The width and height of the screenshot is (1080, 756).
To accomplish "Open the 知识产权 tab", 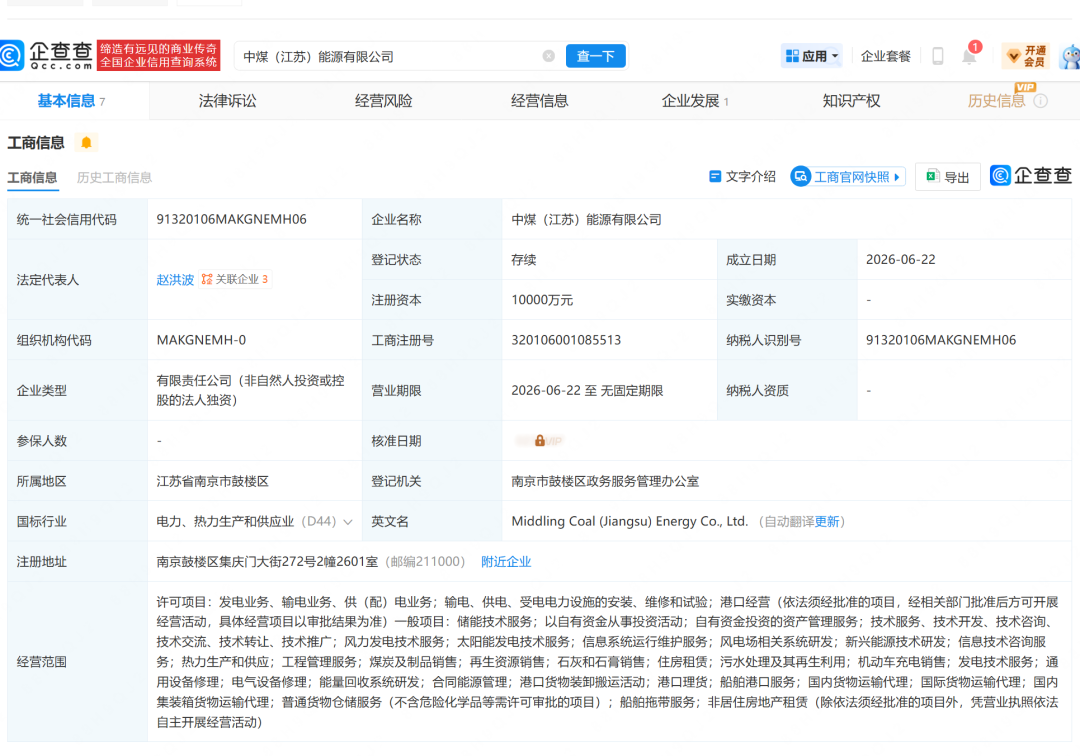I will pos(851,101).
